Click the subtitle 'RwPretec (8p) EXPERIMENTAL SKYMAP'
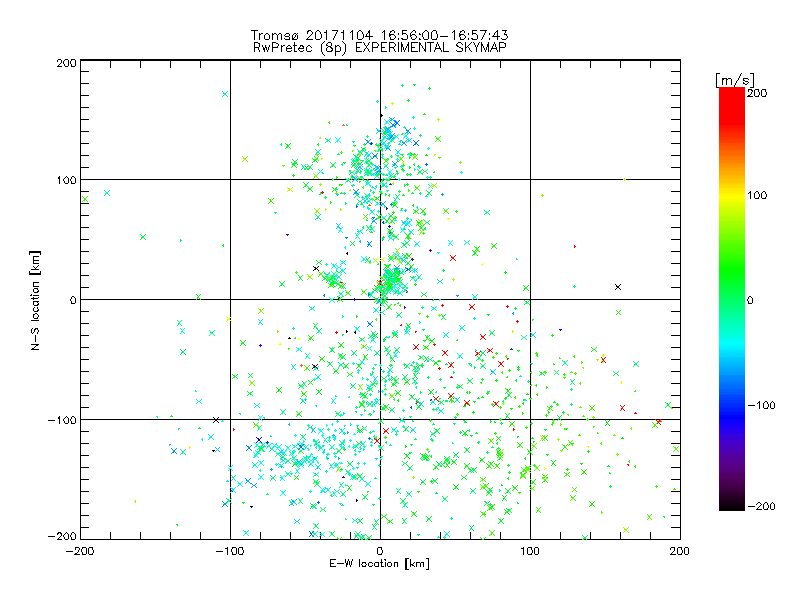This screenshot has width=800, height=600. point(380,47)
